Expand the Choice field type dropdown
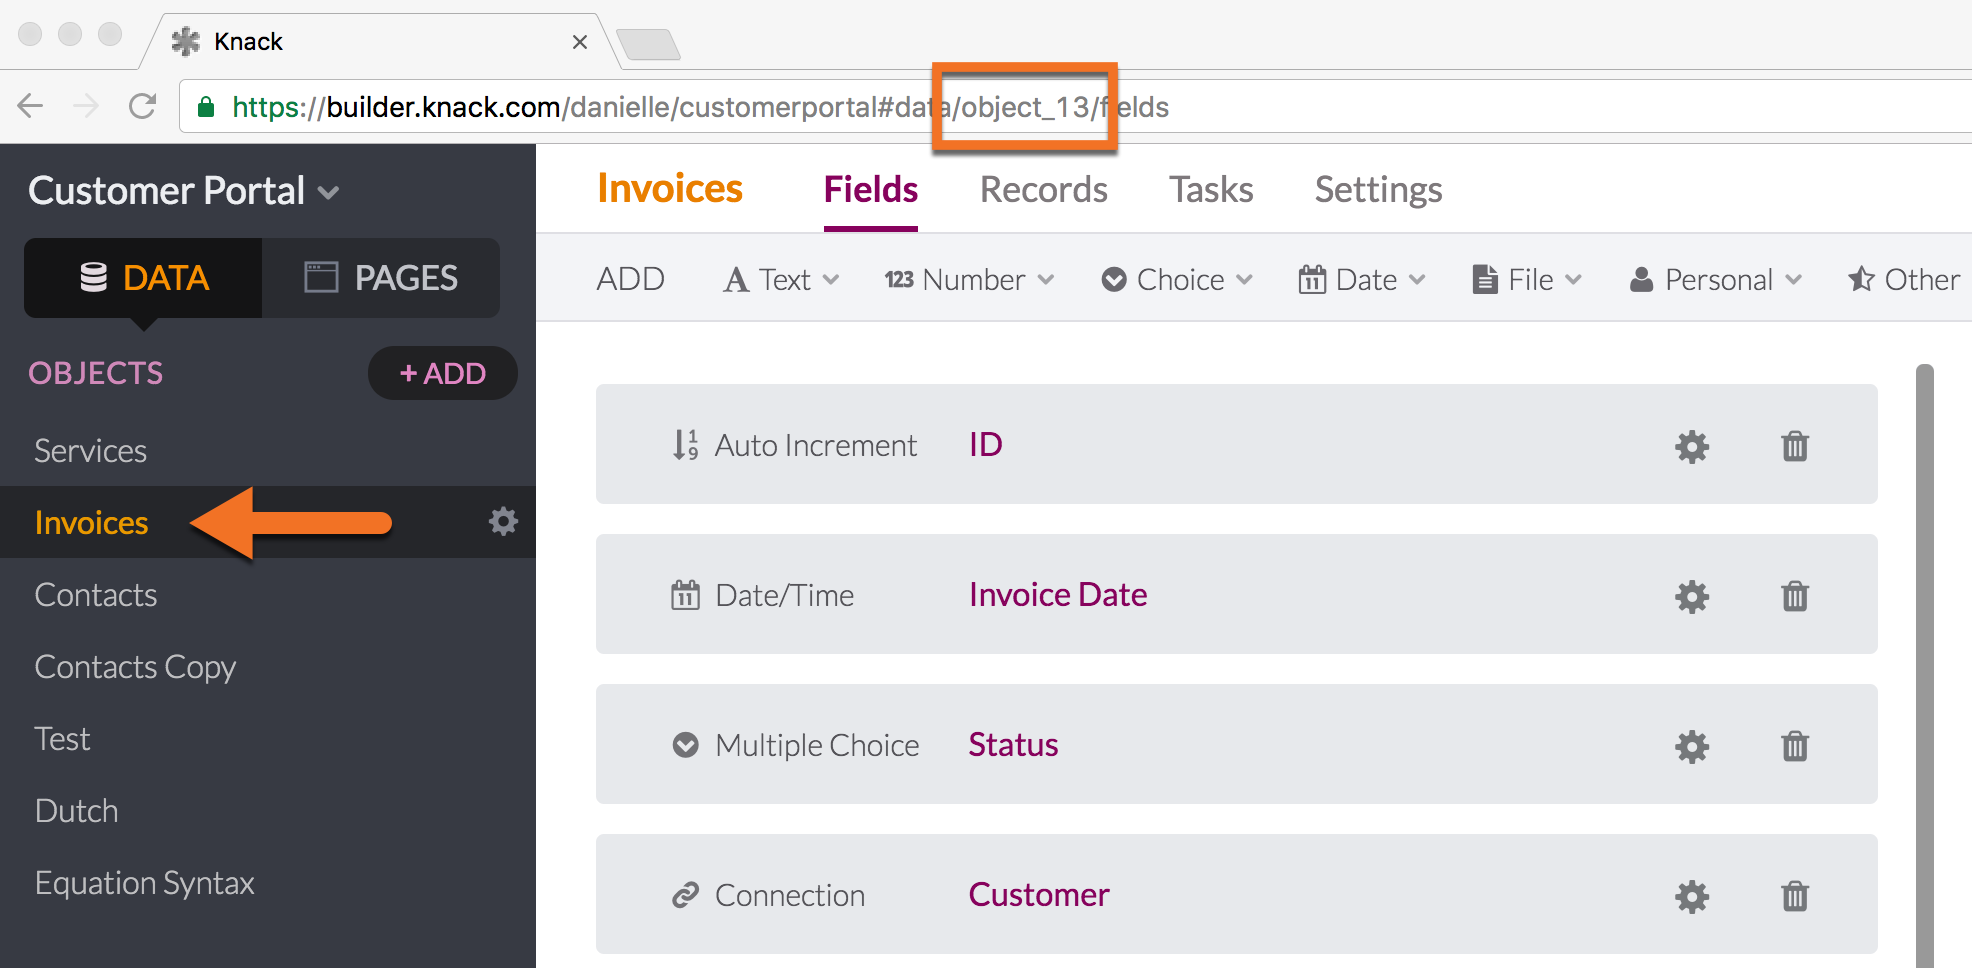The height and width of the screenshot is (968, 1972). coord(1177,280)
